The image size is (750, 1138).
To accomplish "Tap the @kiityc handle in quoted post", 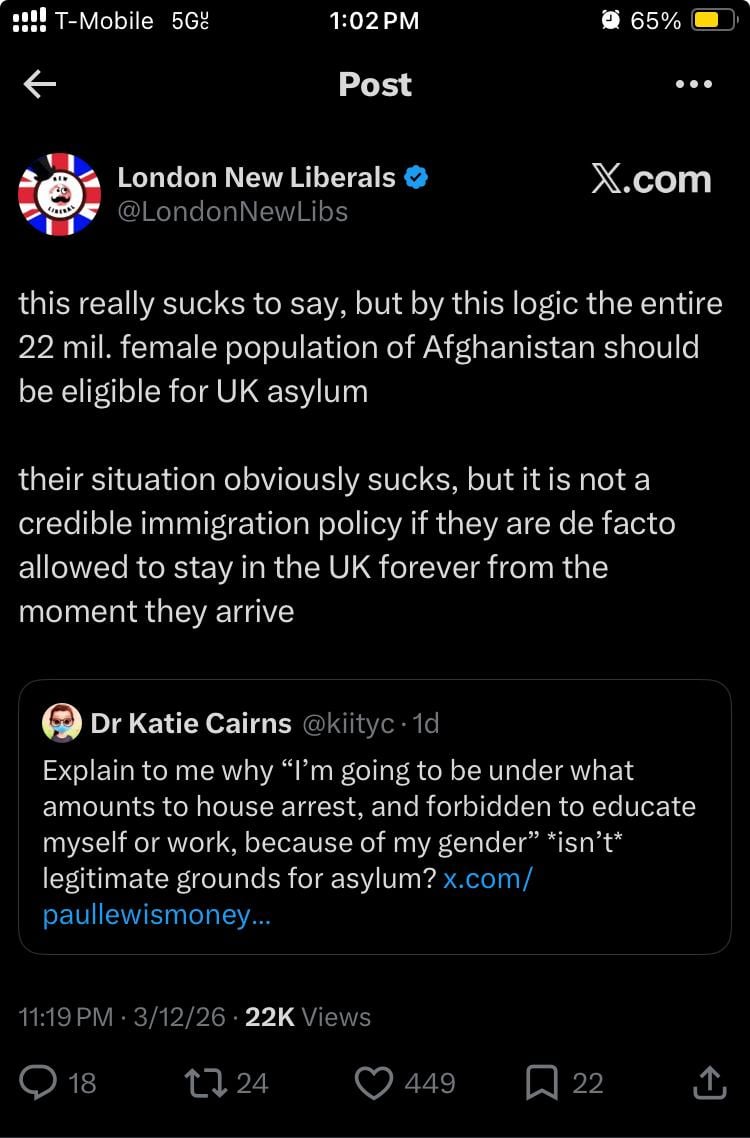I will 347,723.
